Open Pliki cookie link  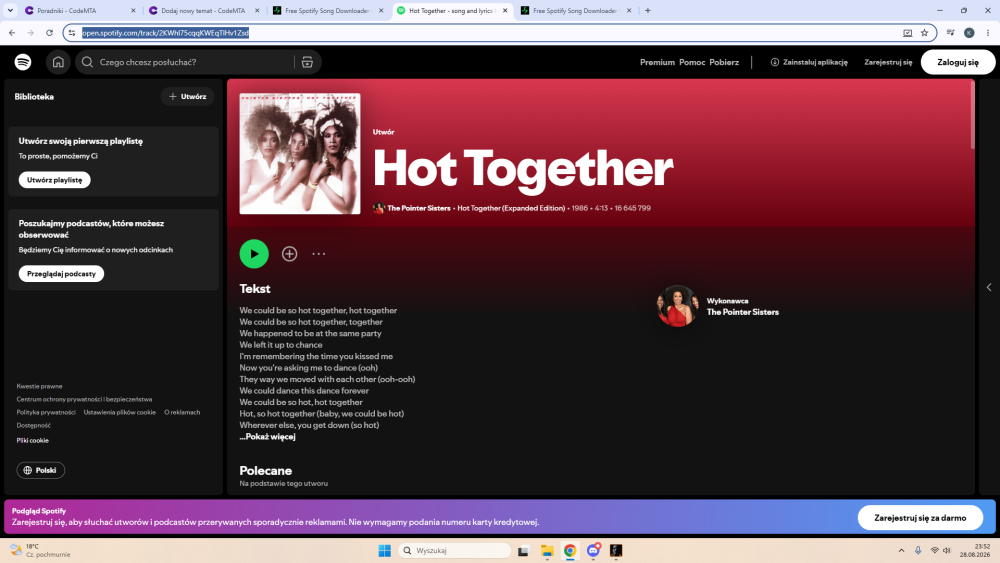[33, 440]
